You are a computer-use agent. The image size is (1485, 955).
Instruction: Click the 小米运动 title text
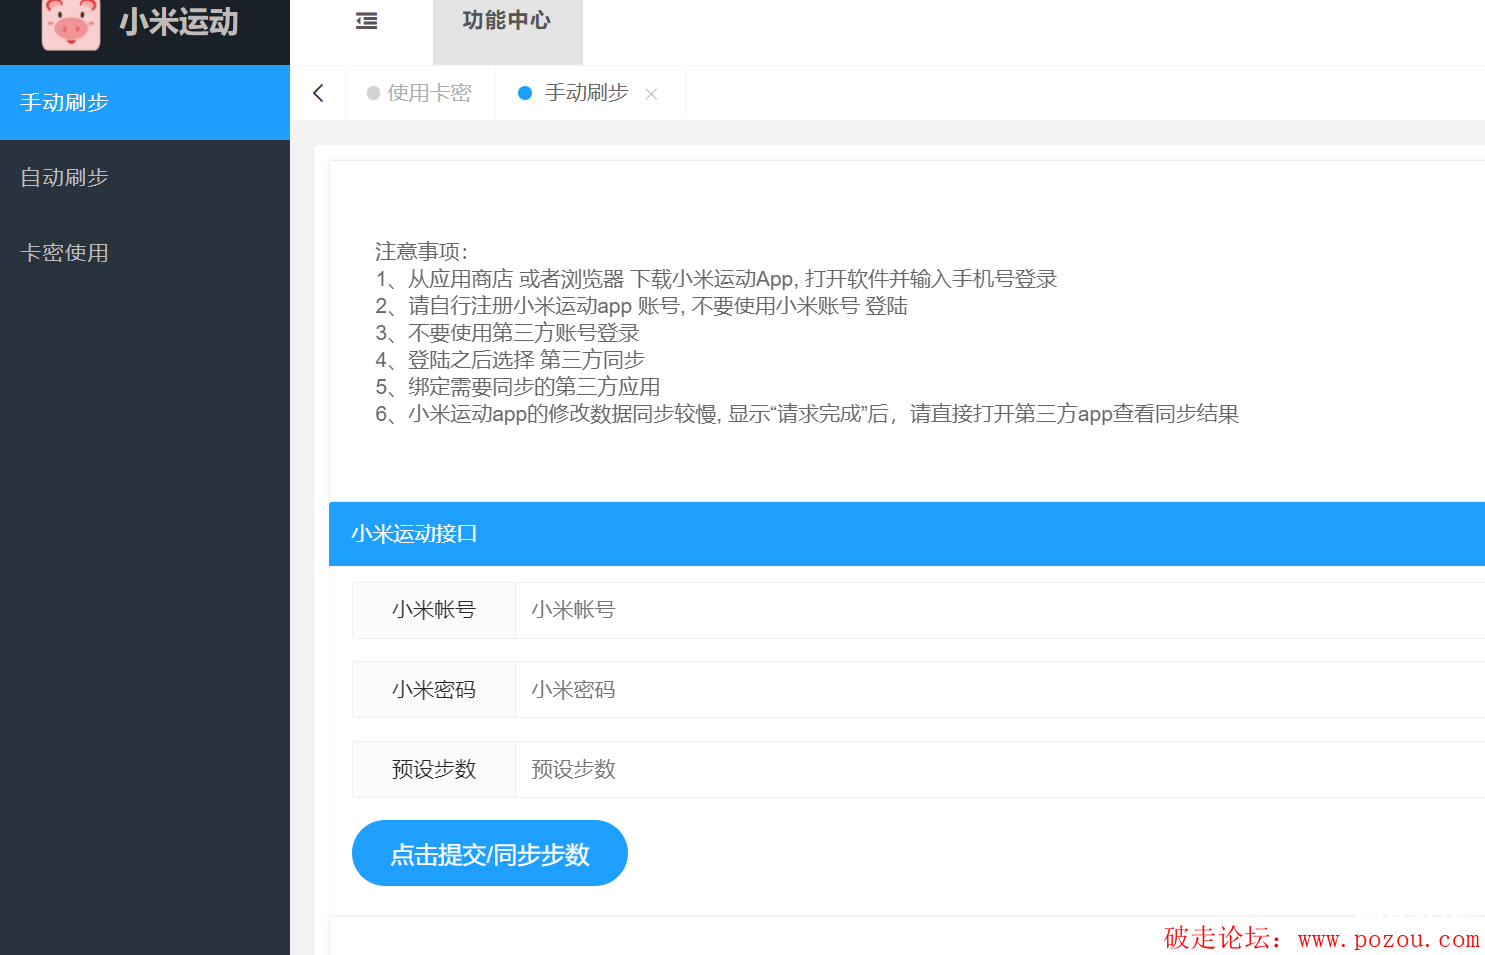[179, 22]
